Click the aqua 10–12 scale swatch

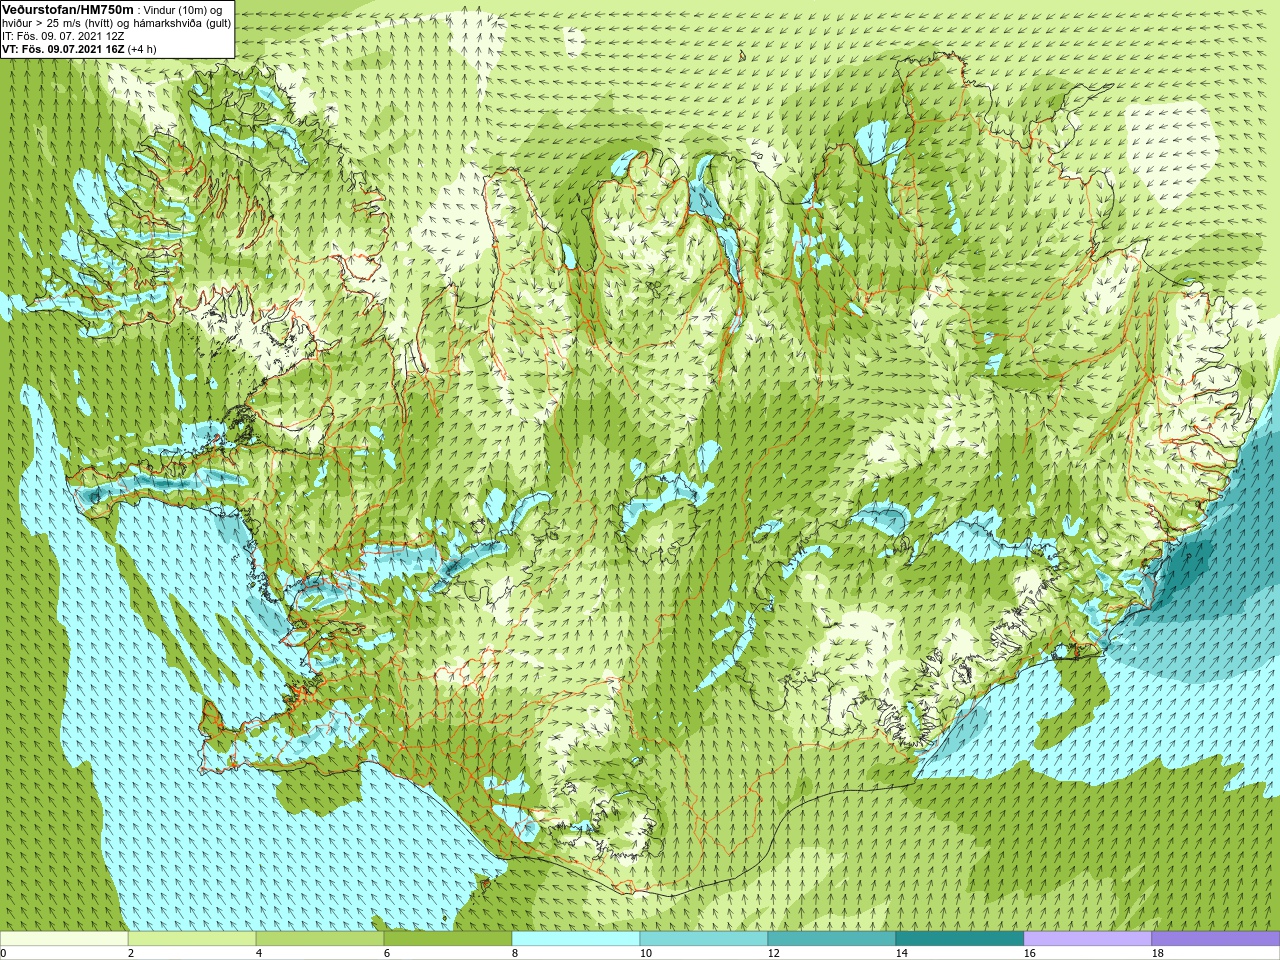pos(704,938)
